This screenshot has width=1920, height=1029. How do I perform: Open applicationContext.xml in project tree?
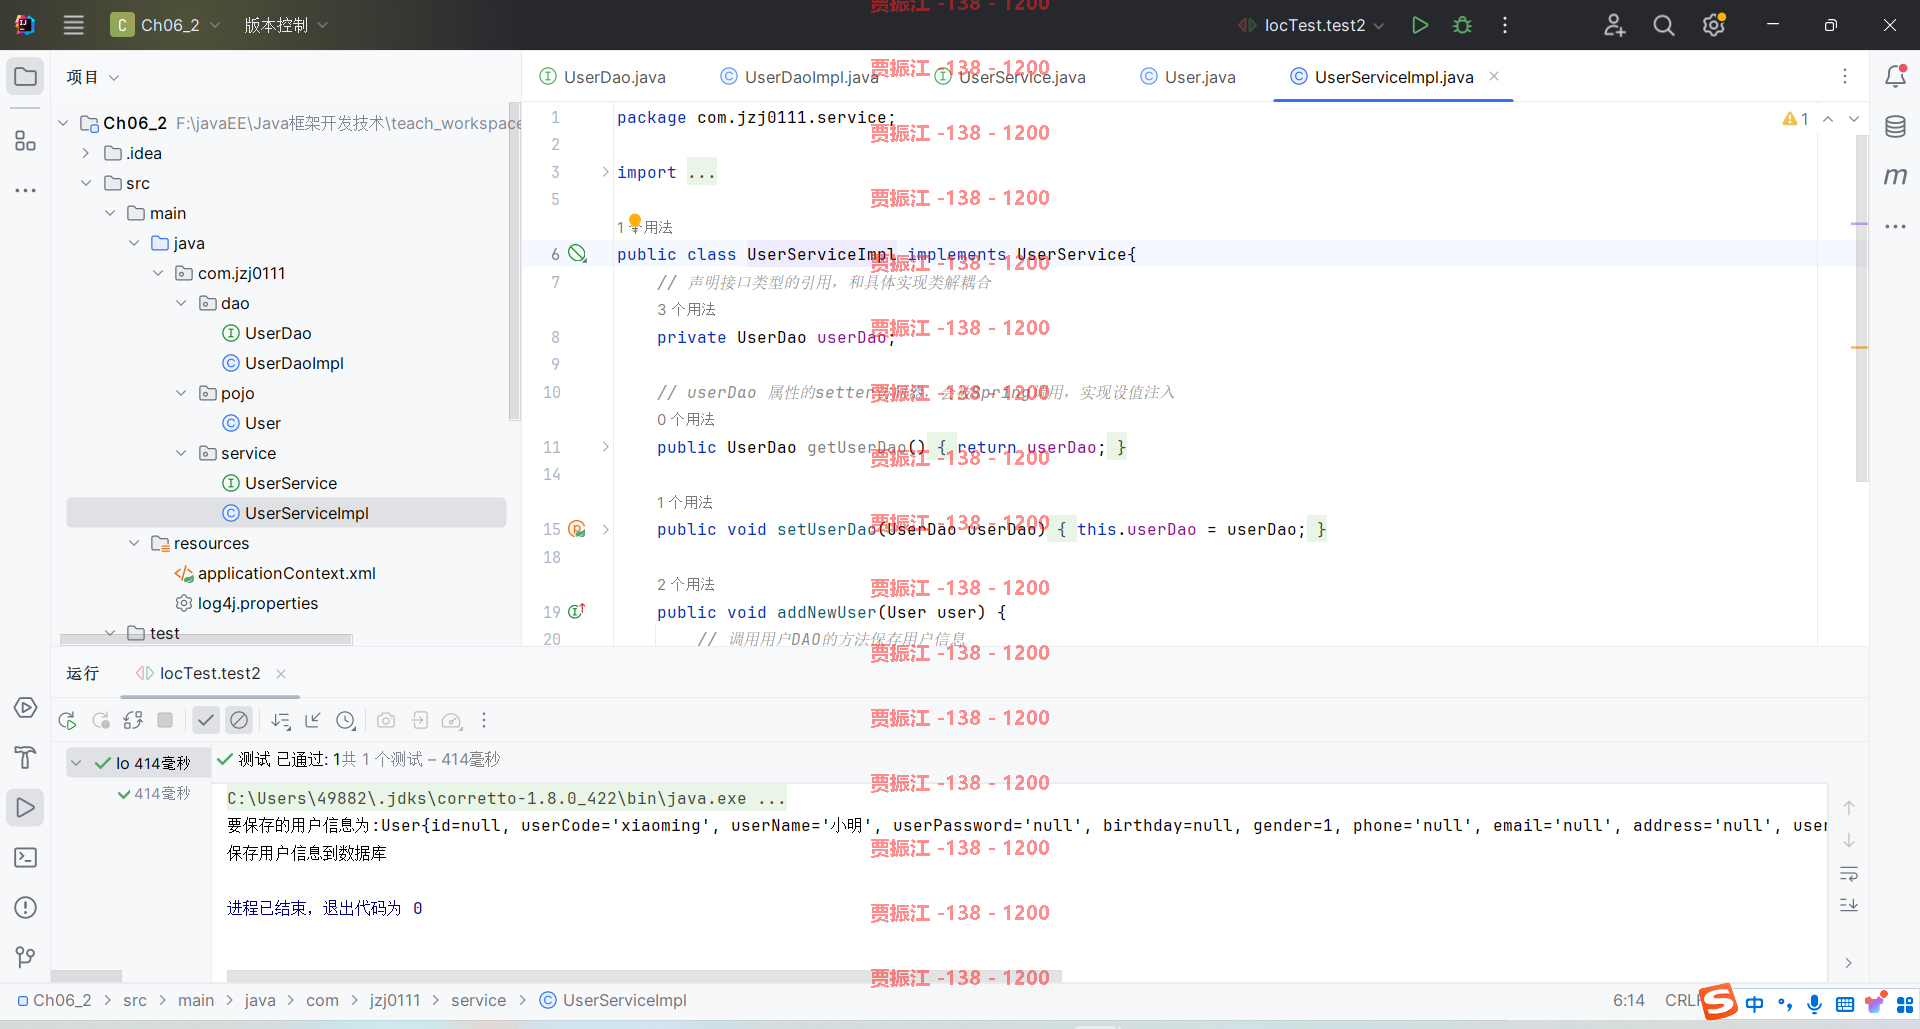[x=276, y=573]
